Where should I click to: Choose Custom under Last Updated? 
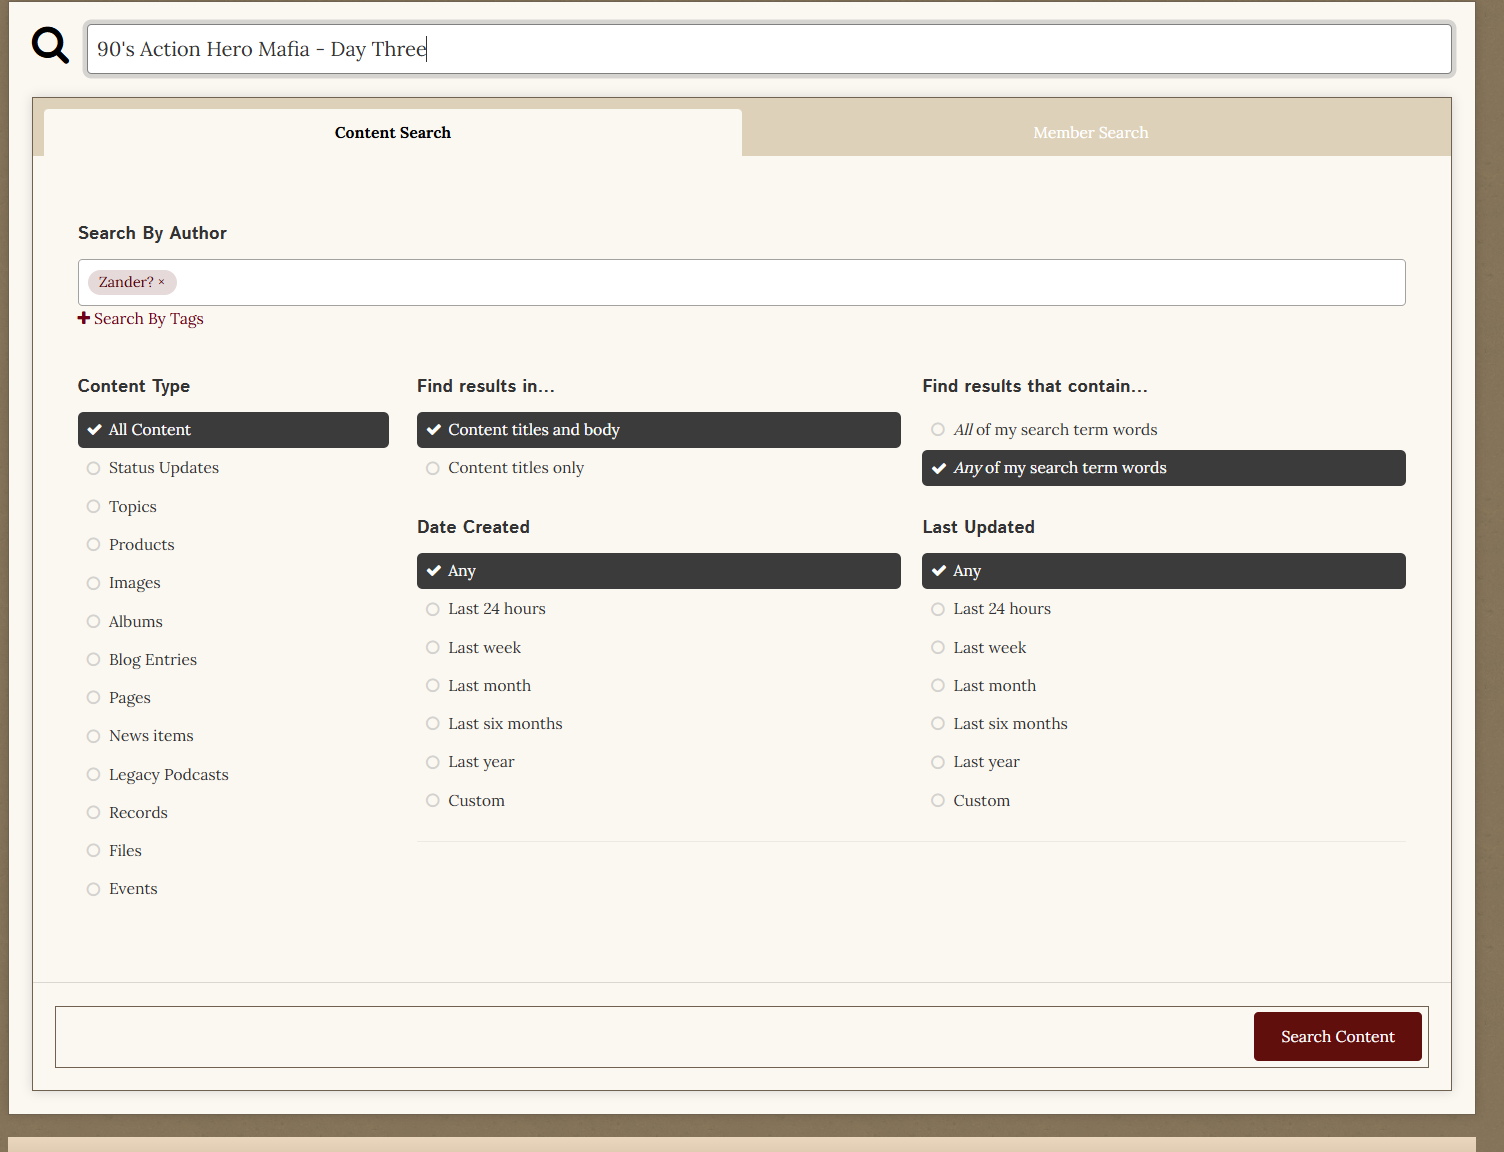point(981,801)
